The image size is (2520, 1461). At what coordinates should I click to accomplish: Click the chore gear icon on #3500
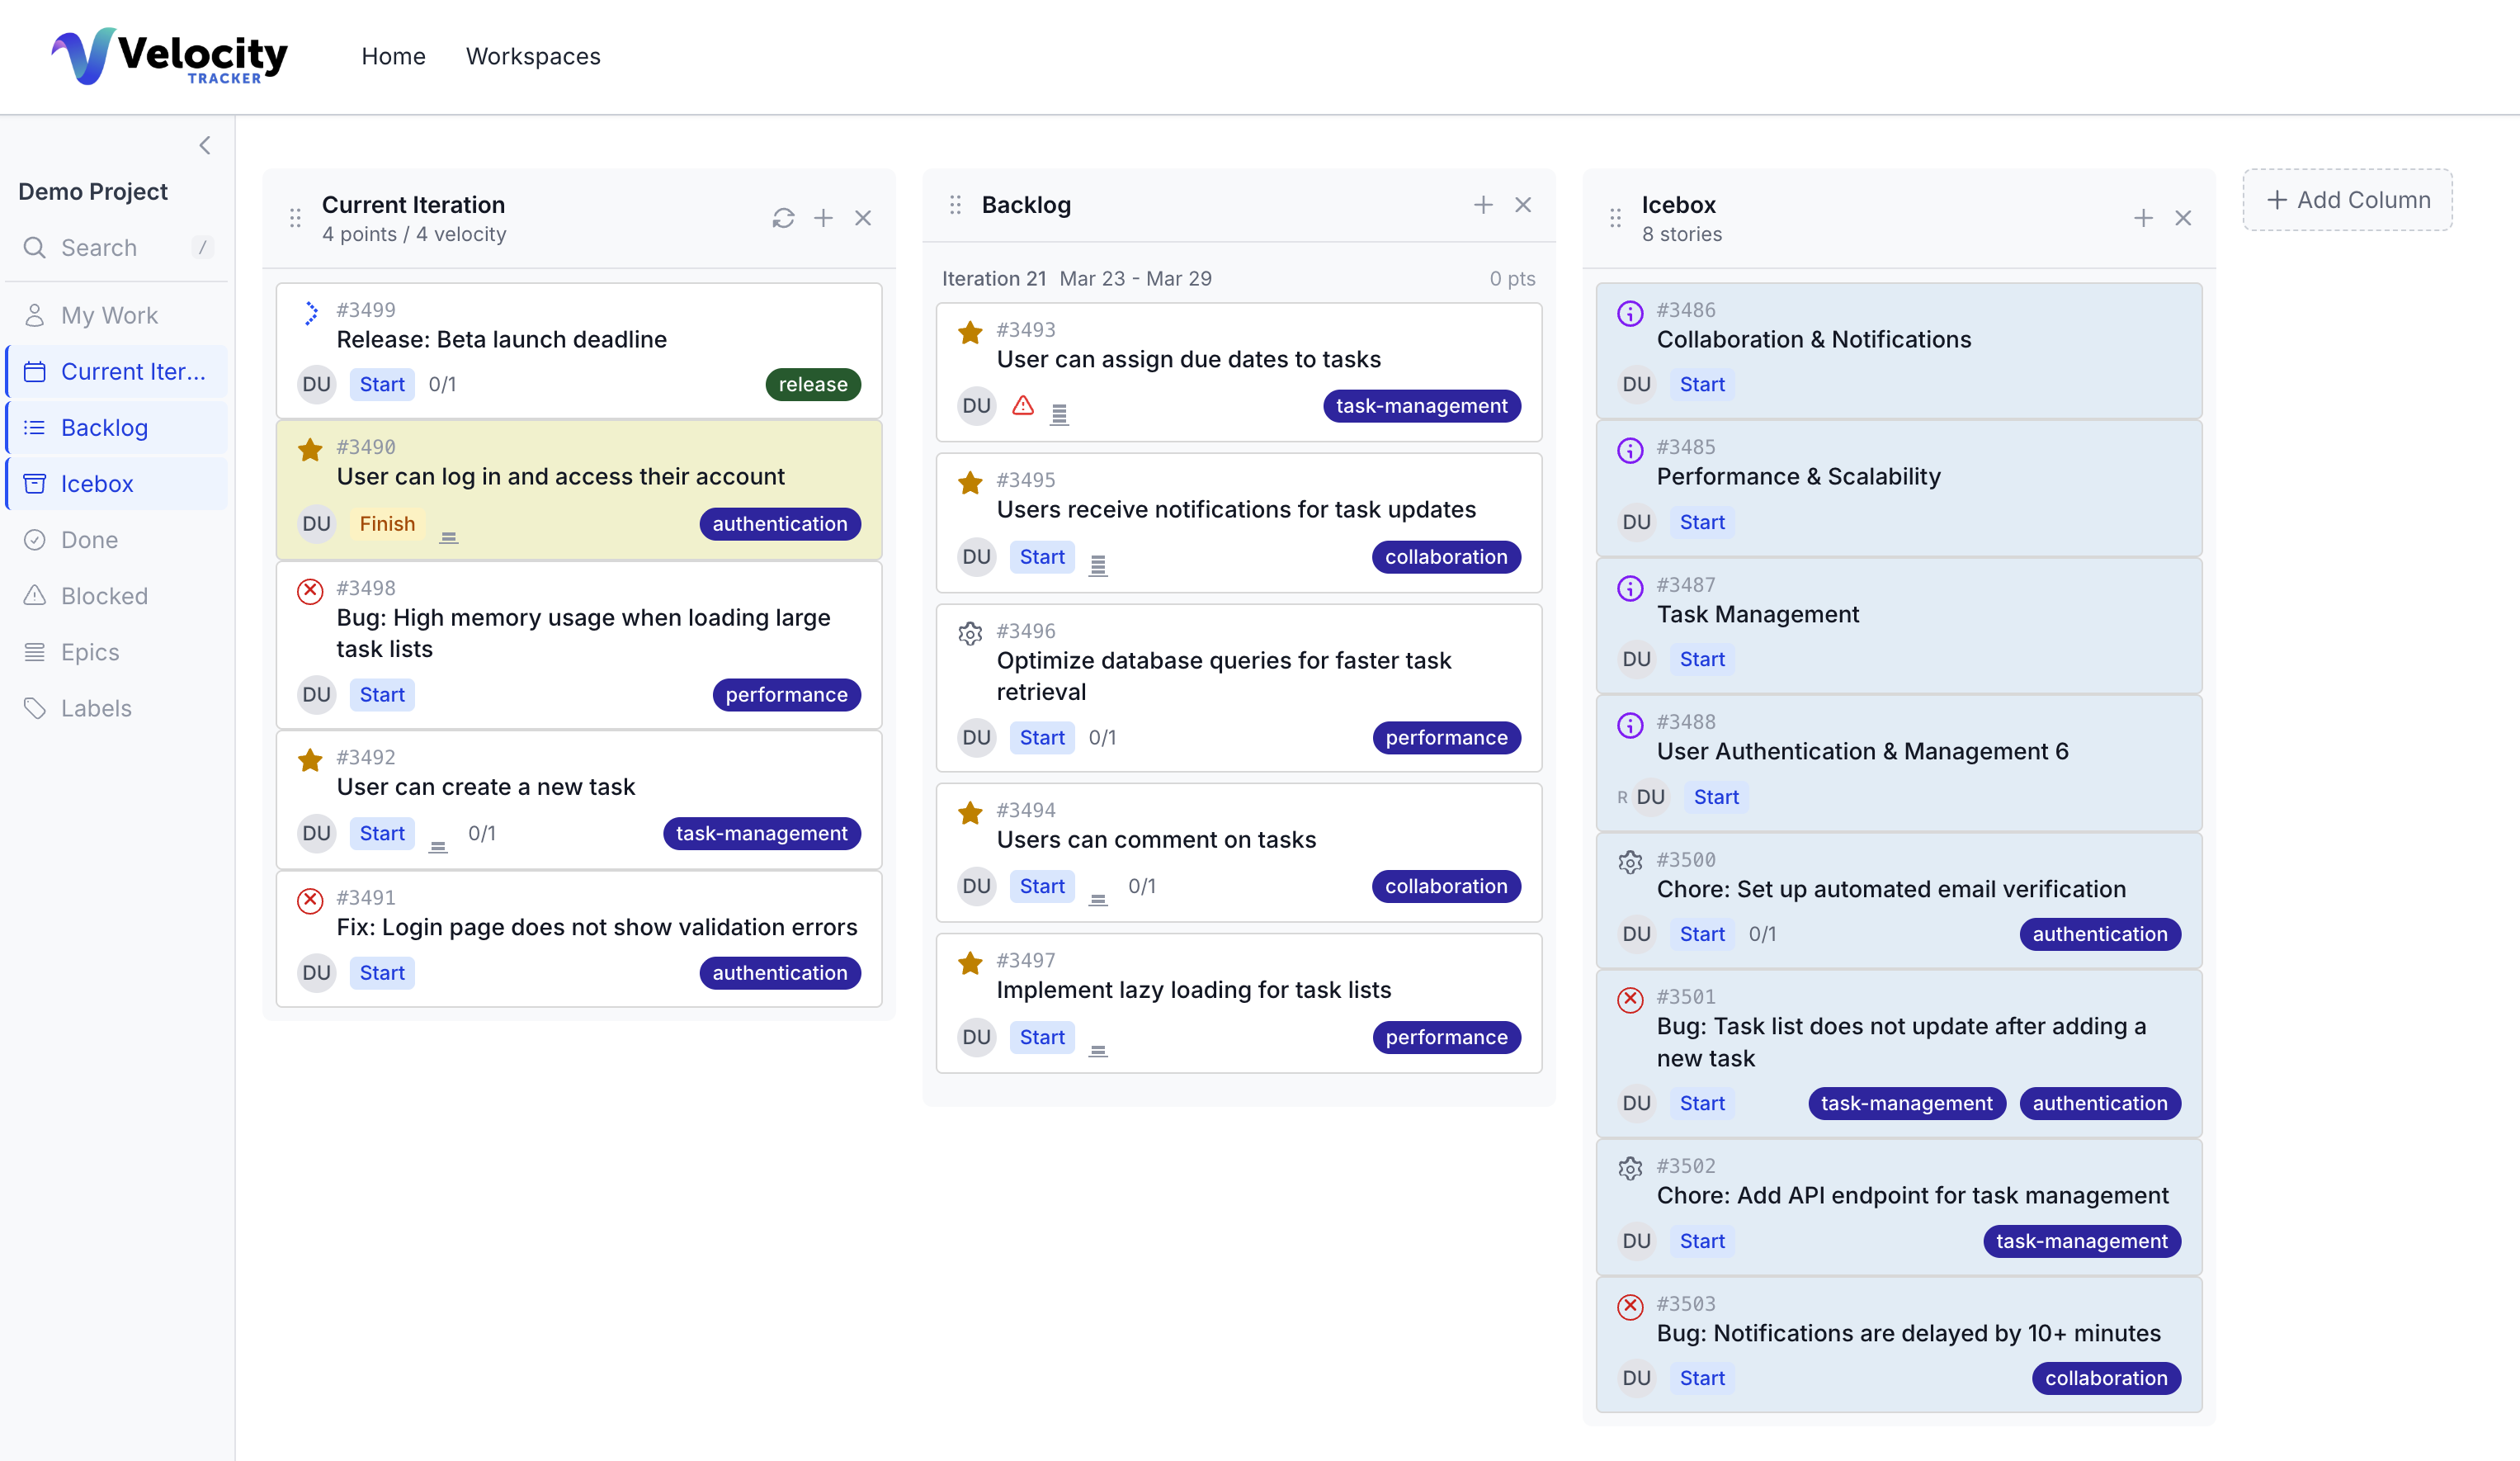point(1630,861)
